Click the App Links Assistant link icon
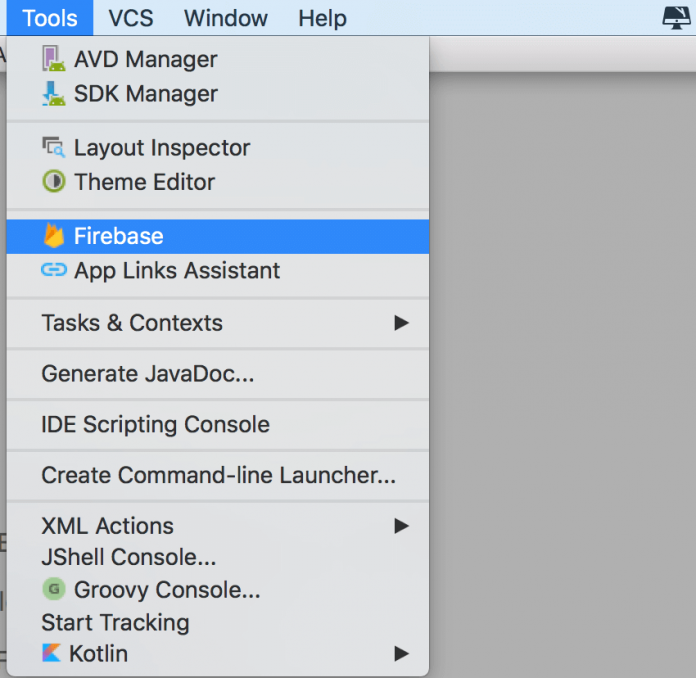Screen dimensions: 696x678 pyautogui.click(x=53, y=270)
